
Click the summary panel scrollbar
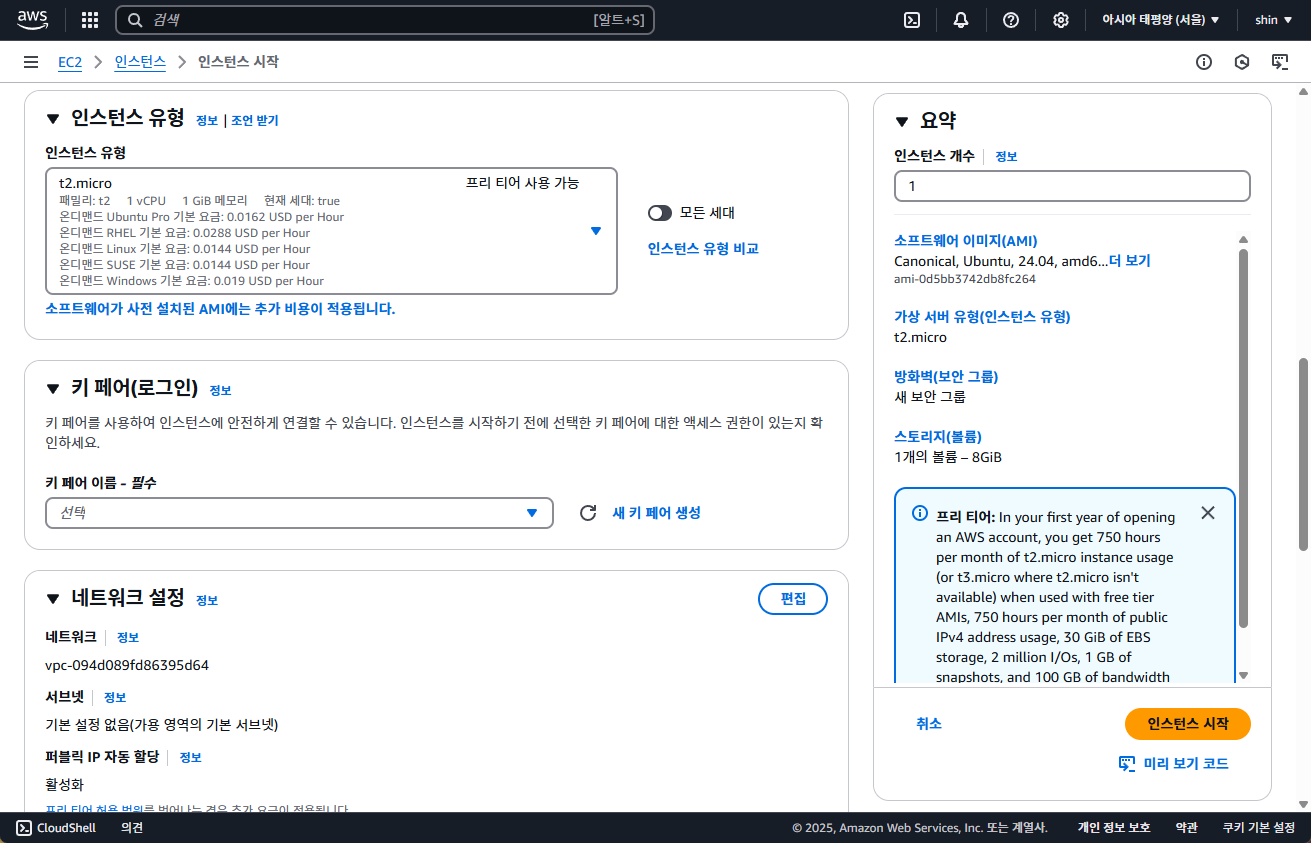(x=1244, y=438)
